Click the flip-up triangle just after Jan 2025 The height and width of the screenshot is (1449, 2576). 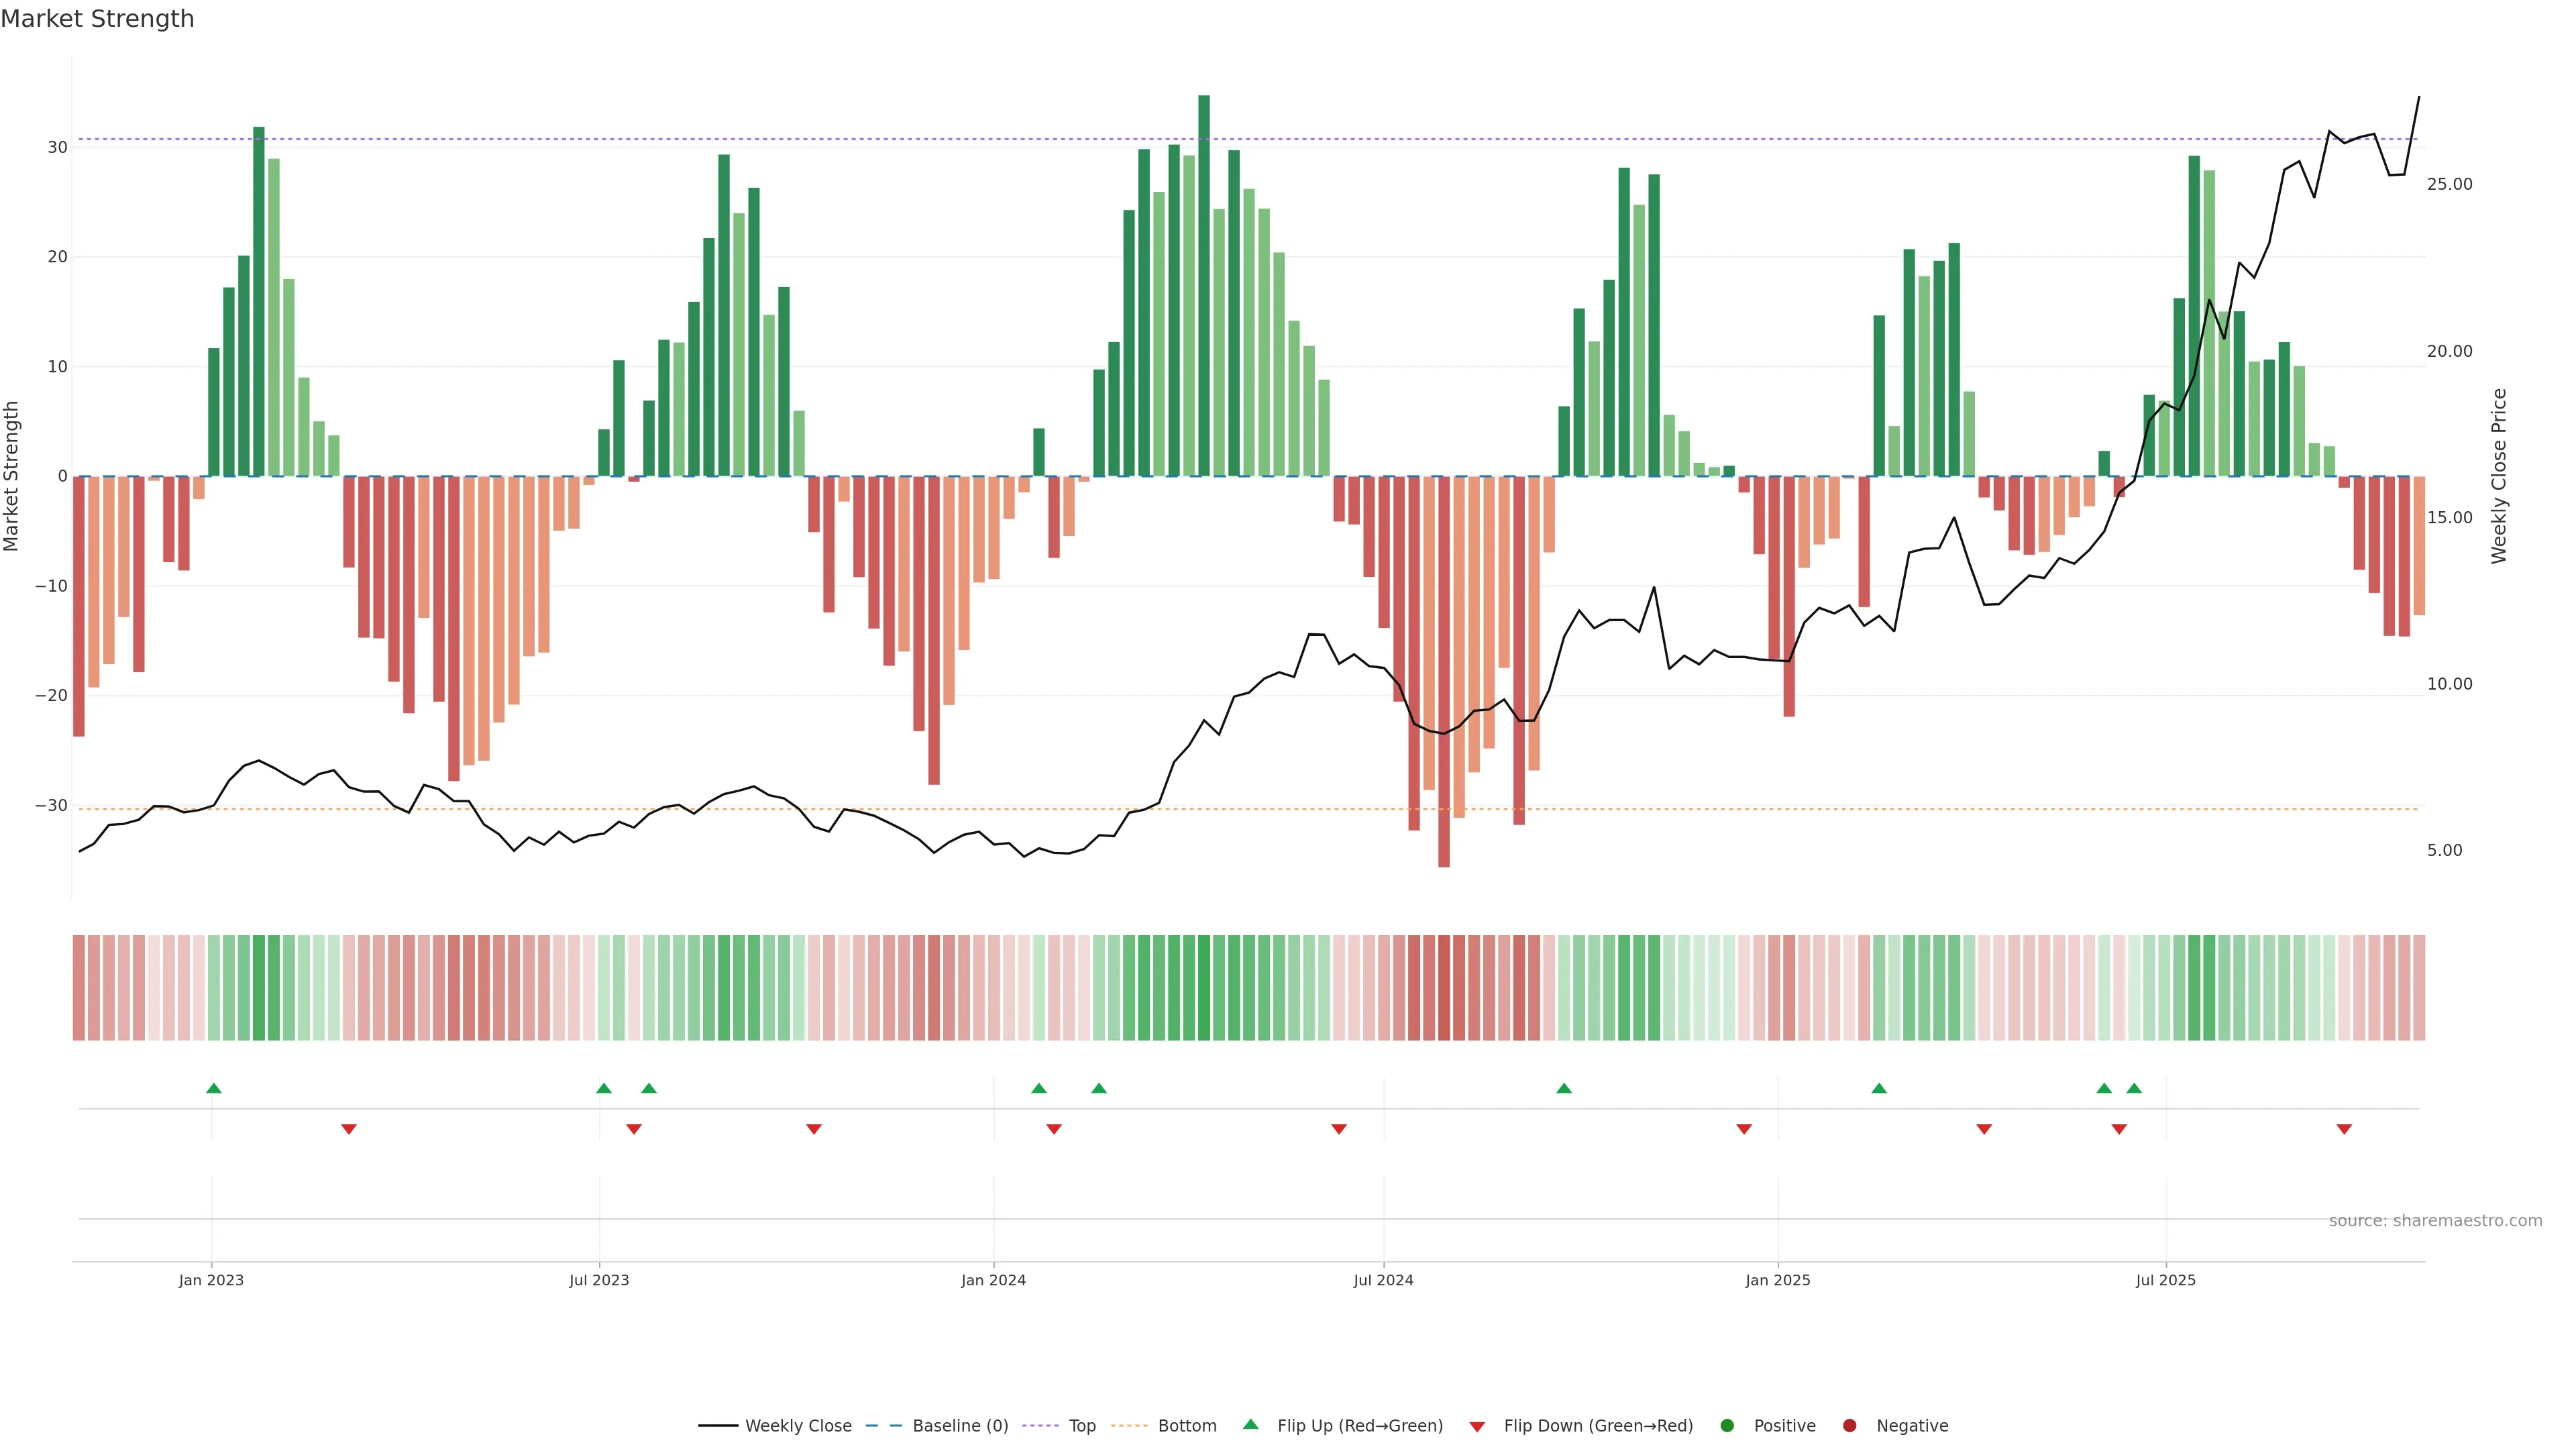pos(1879,1088)
